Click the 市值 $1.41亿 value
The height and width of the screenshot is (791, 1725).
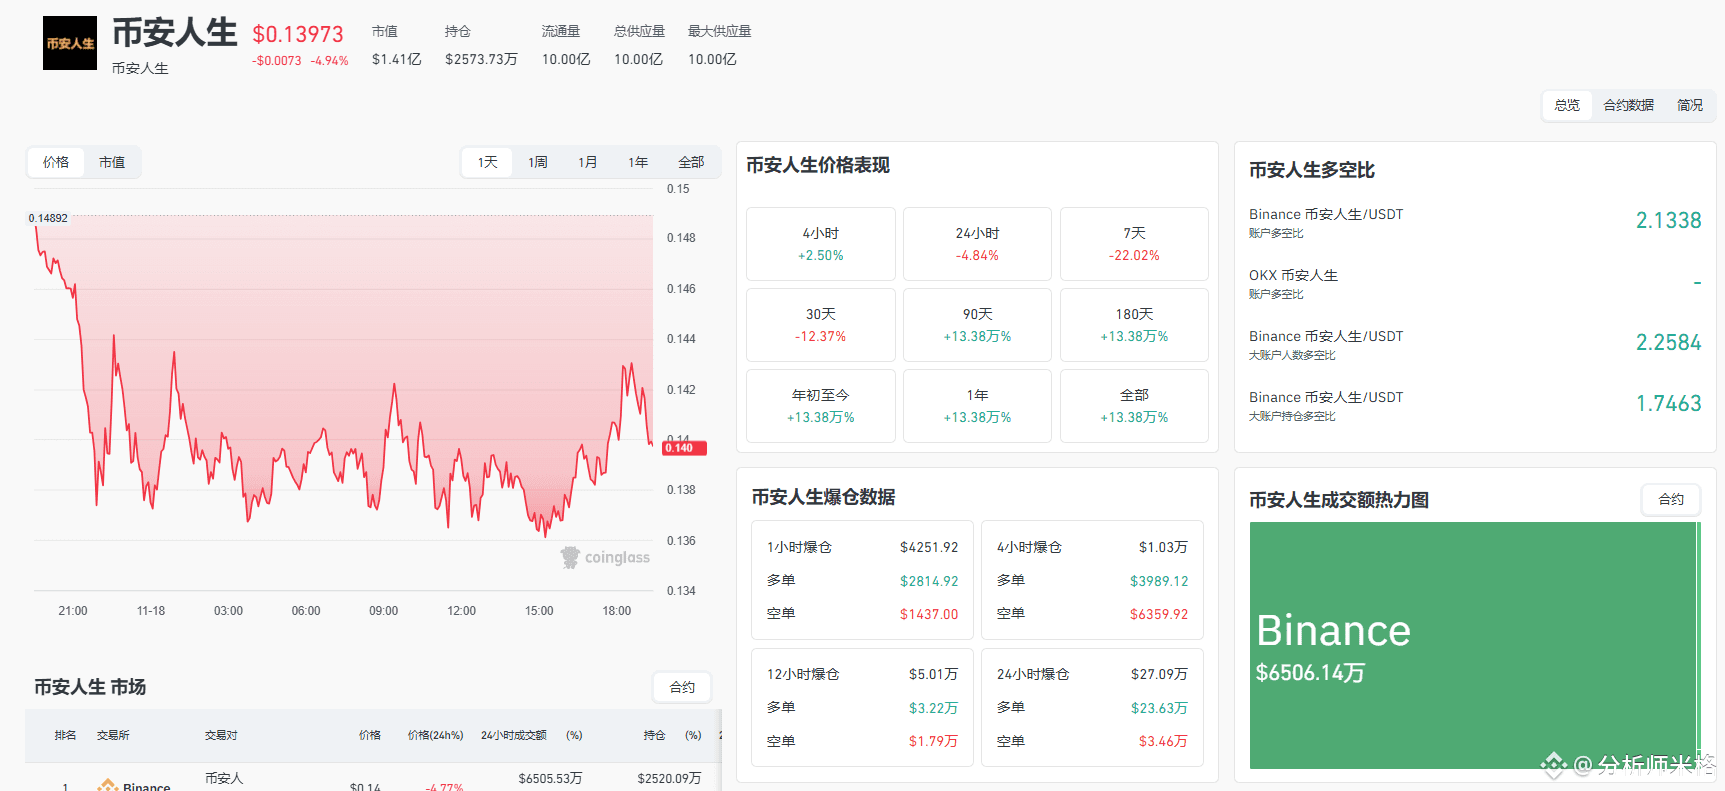397,59
